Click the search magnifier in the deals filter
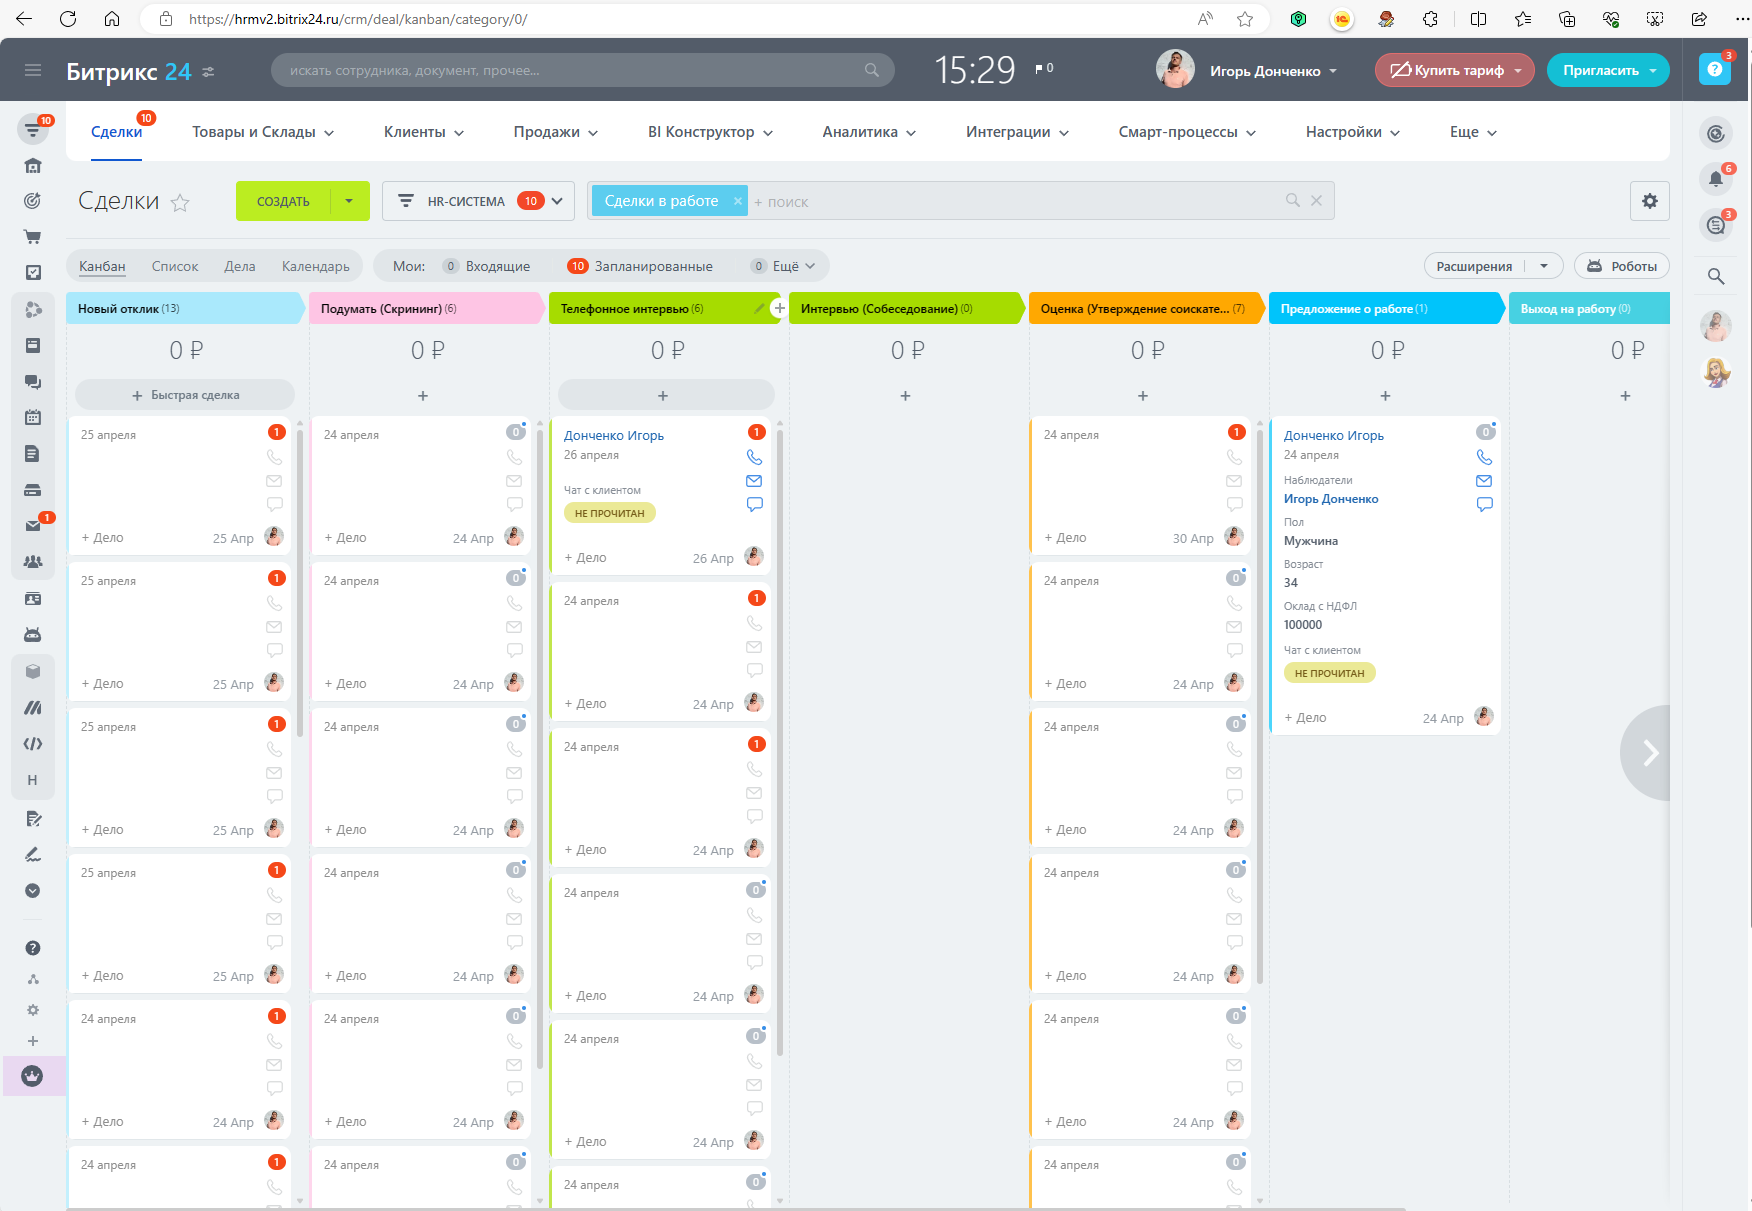The width and height of the screenshot is (1752, 1211). 1292,200
